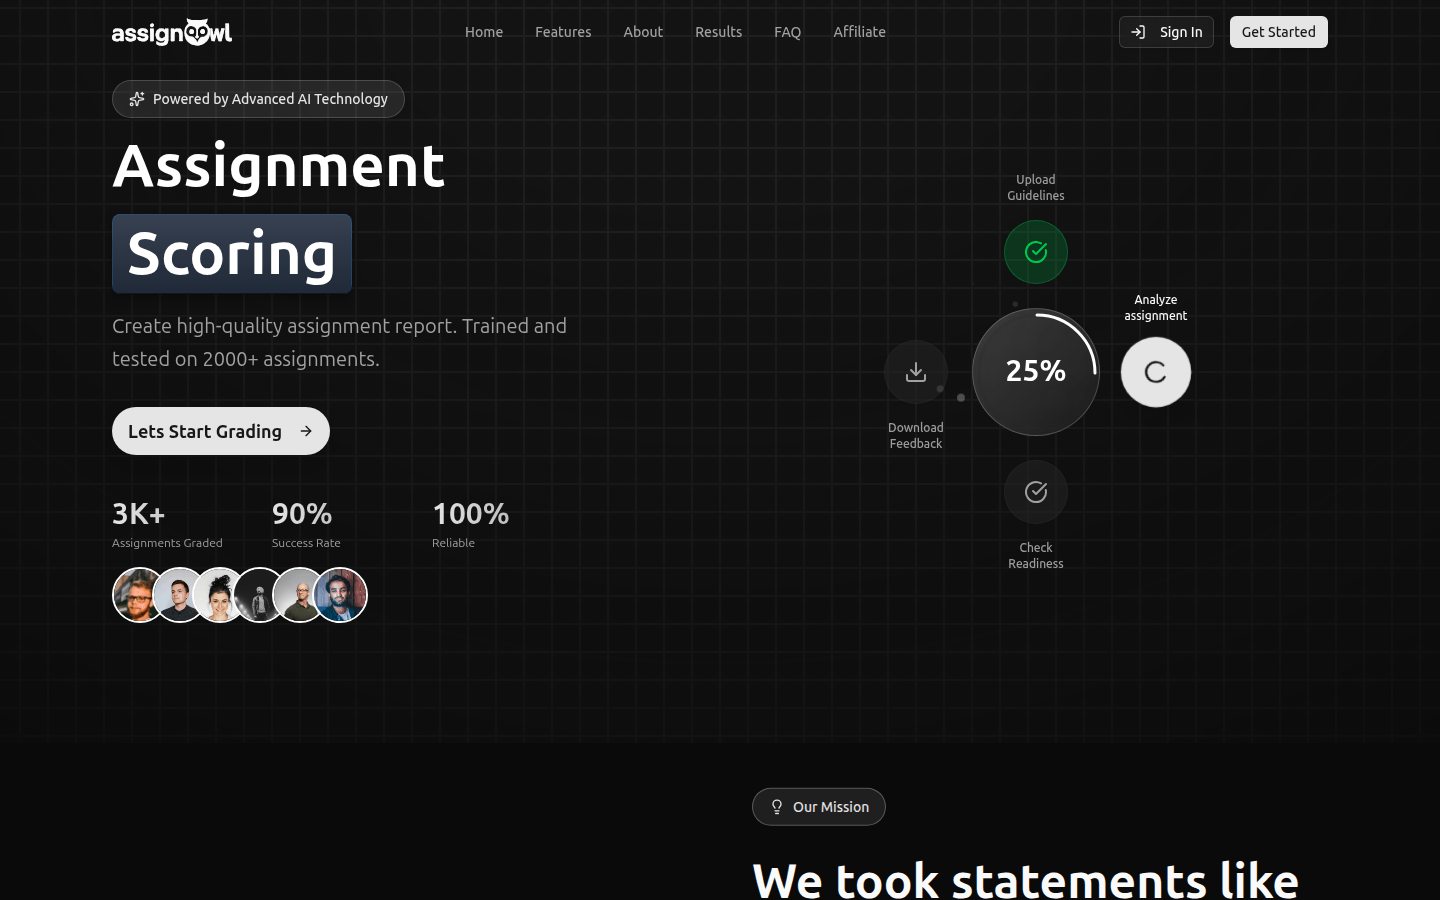Open the About page link
The height and width of the screenshot is (900, 1440).
(643, 32)
